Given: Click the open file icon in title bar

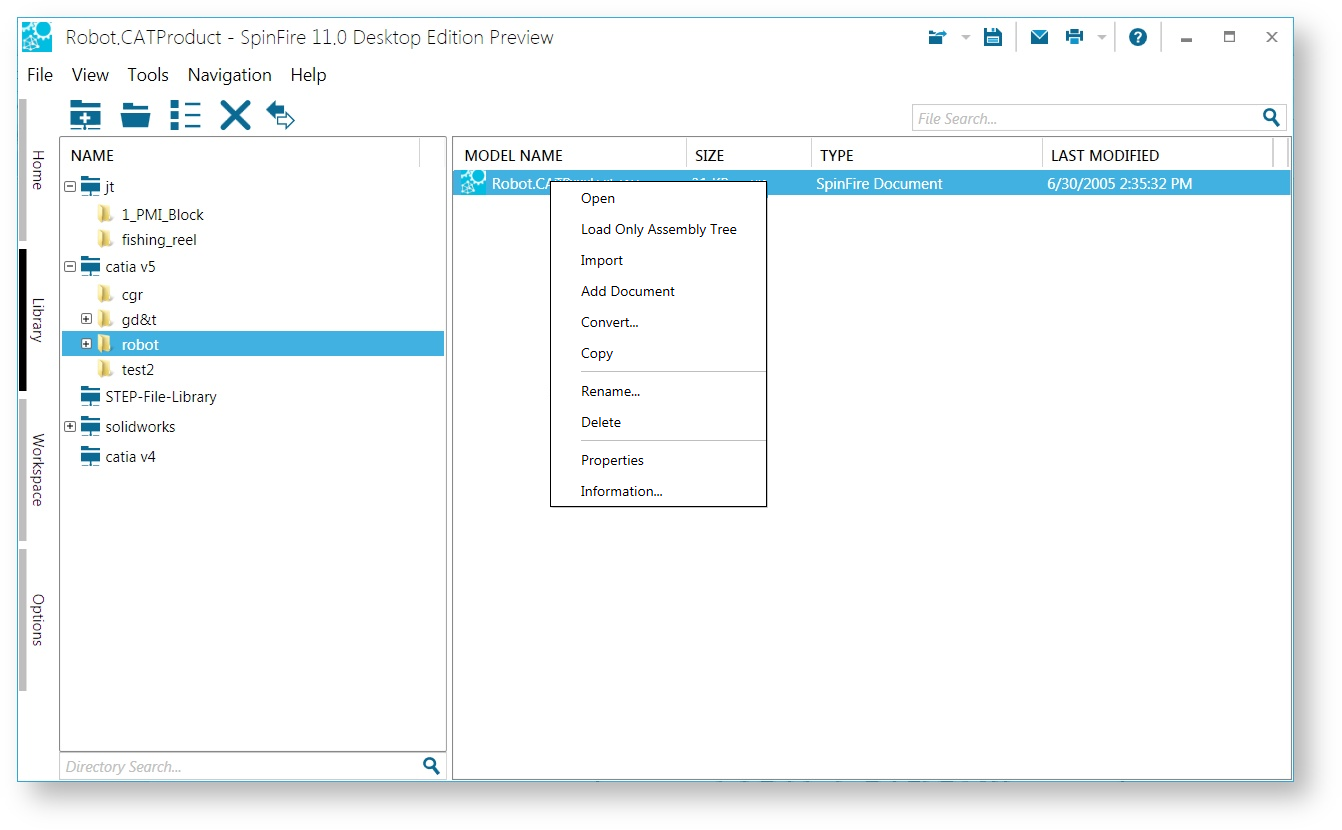Looking at the screenshot, I should click(937, 37).
